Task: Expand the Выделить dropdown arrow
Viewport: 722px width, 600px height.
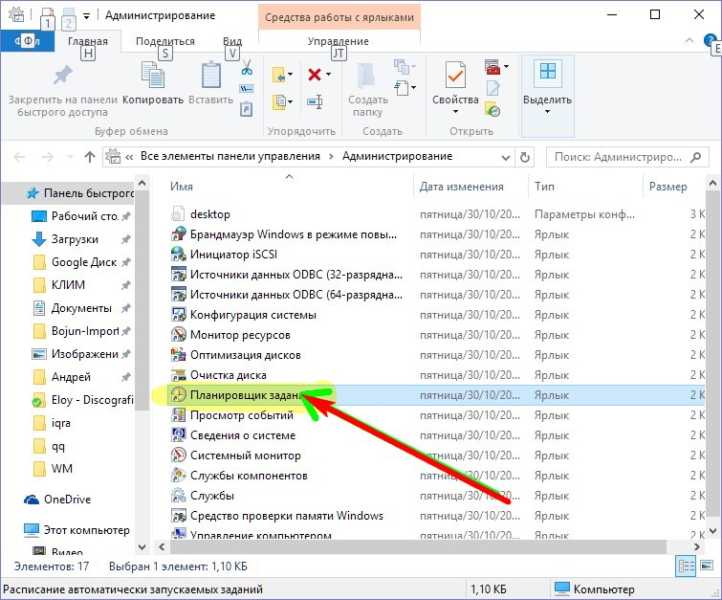Action: pyautogui.click(x=547, y=111)
